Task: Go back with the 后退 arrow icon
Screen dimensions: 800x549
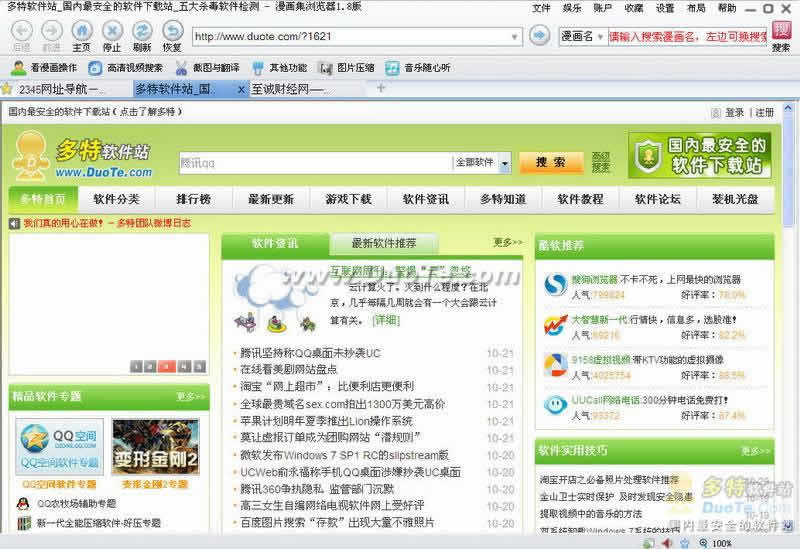Action: point(21,32)
